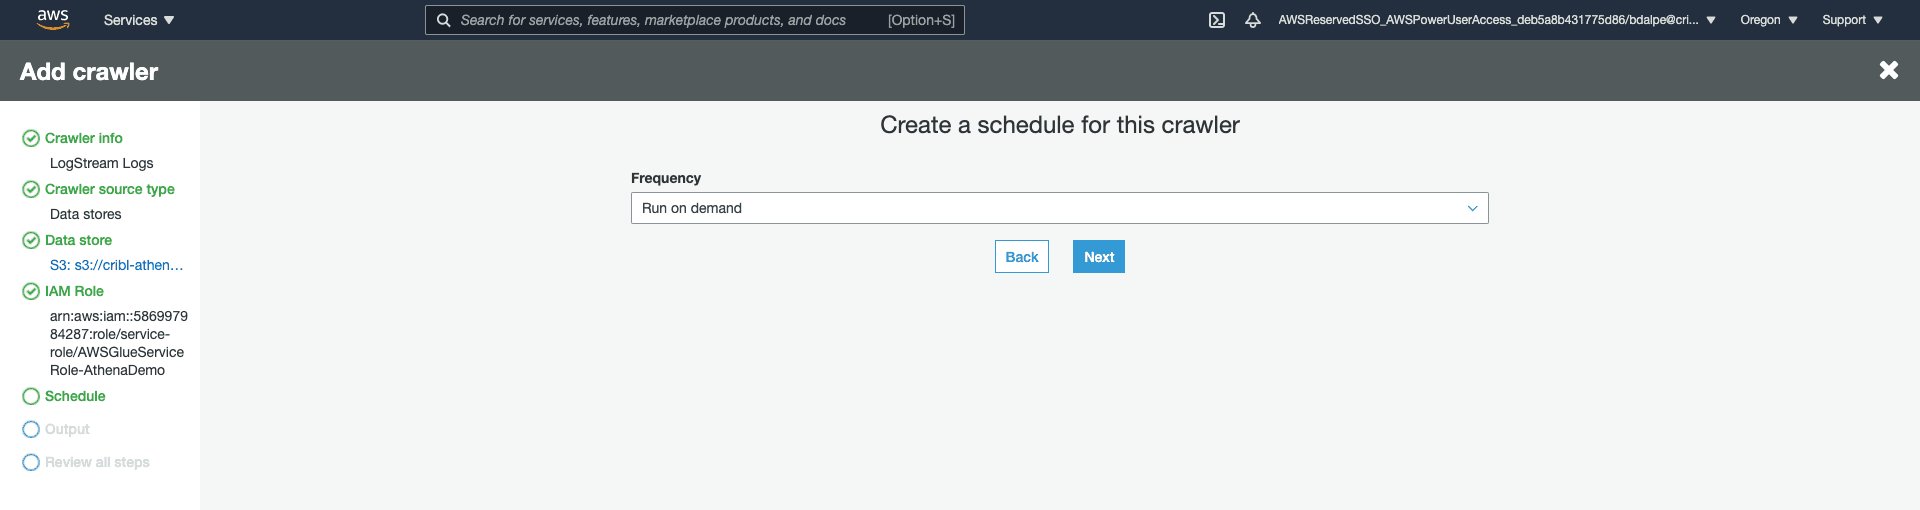Screen dimensions: 1920x510
Task: Click the Data store checkmark icon
Action: pos(31,240)
